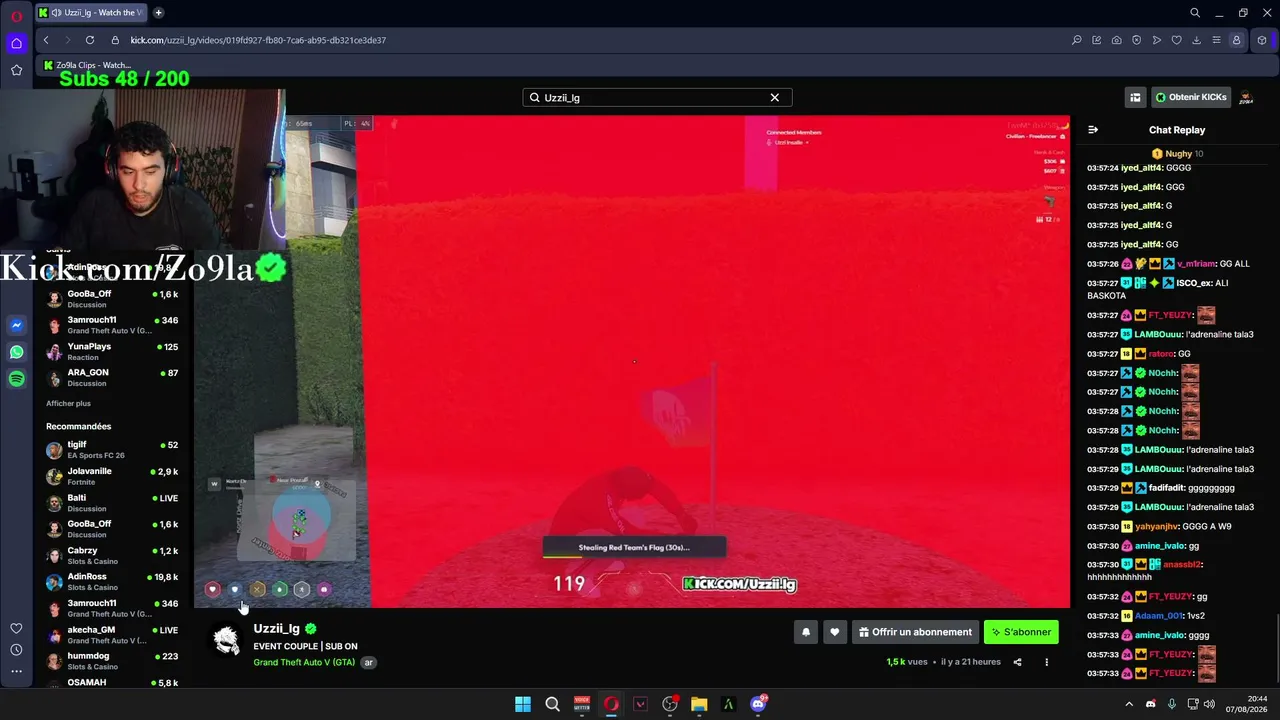
Task: Open Voicemeeter from the taskbar
Action: coord(582,704)
